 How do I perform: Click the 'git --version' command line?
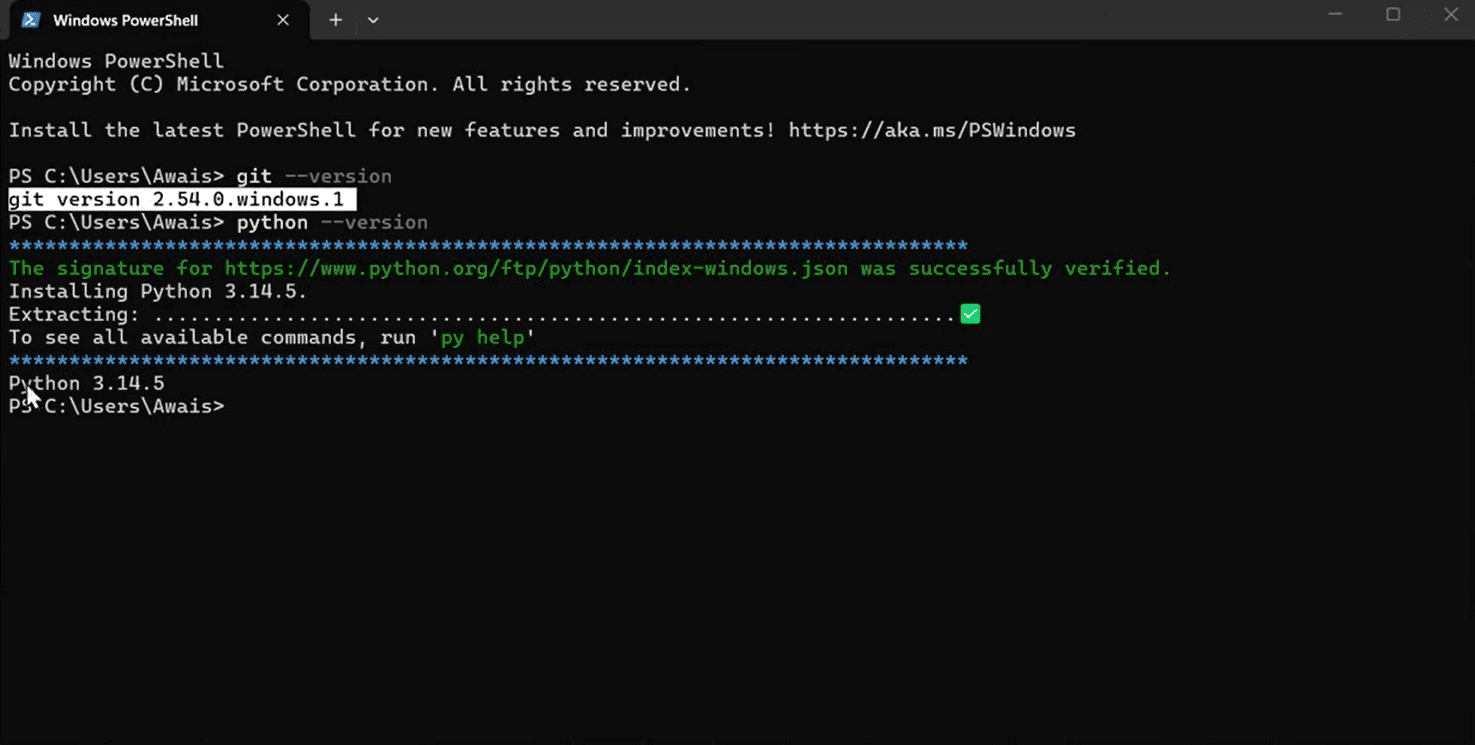[200, 176]
